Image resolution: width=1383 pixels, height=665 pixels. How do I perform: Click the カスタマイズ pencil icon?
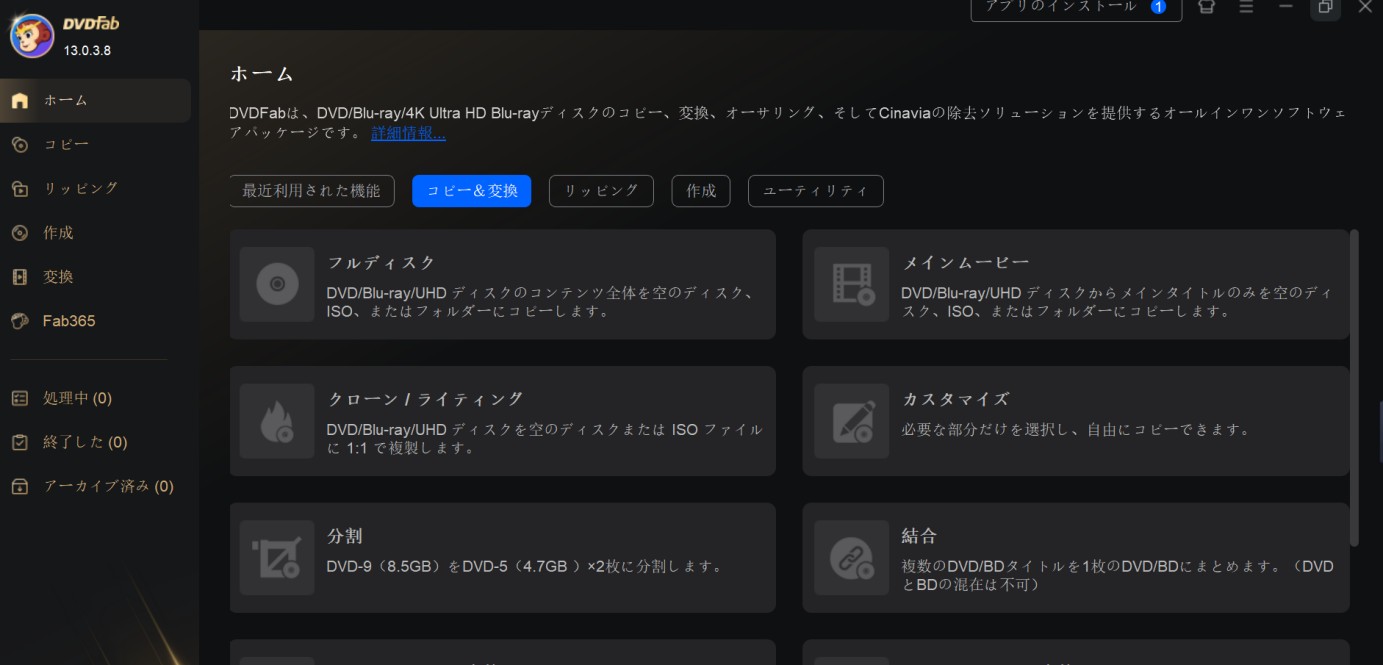coord(851,421)
